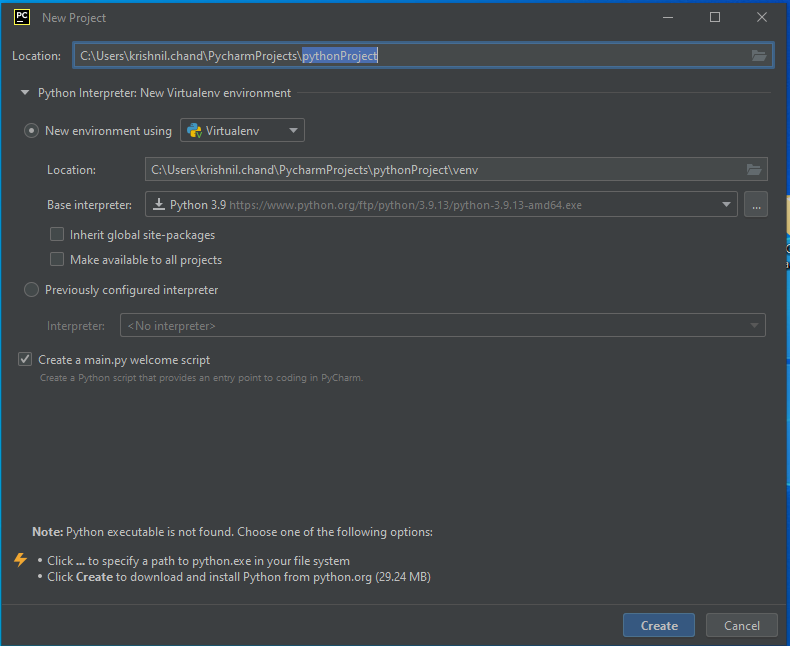Click the 'Note: Python executable is not found' text
Screen dimensions: 790x646
(x=232, y=532)
